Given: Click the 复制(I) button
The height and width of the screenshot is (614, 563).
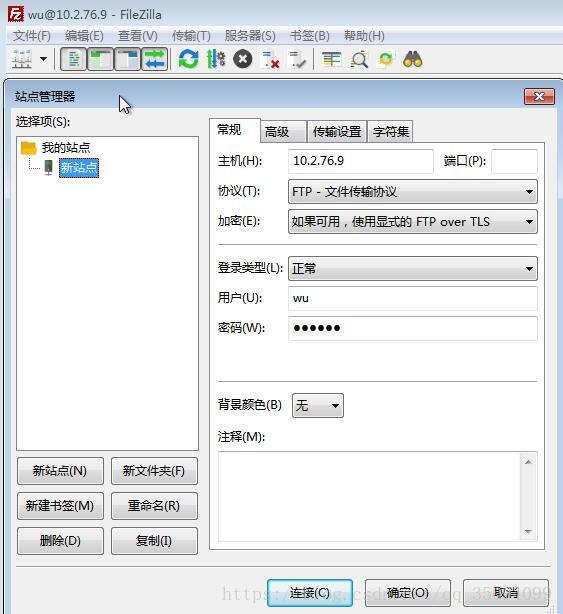Looking at the screenshot, I should pyautogui.click(x=154, y=541).
